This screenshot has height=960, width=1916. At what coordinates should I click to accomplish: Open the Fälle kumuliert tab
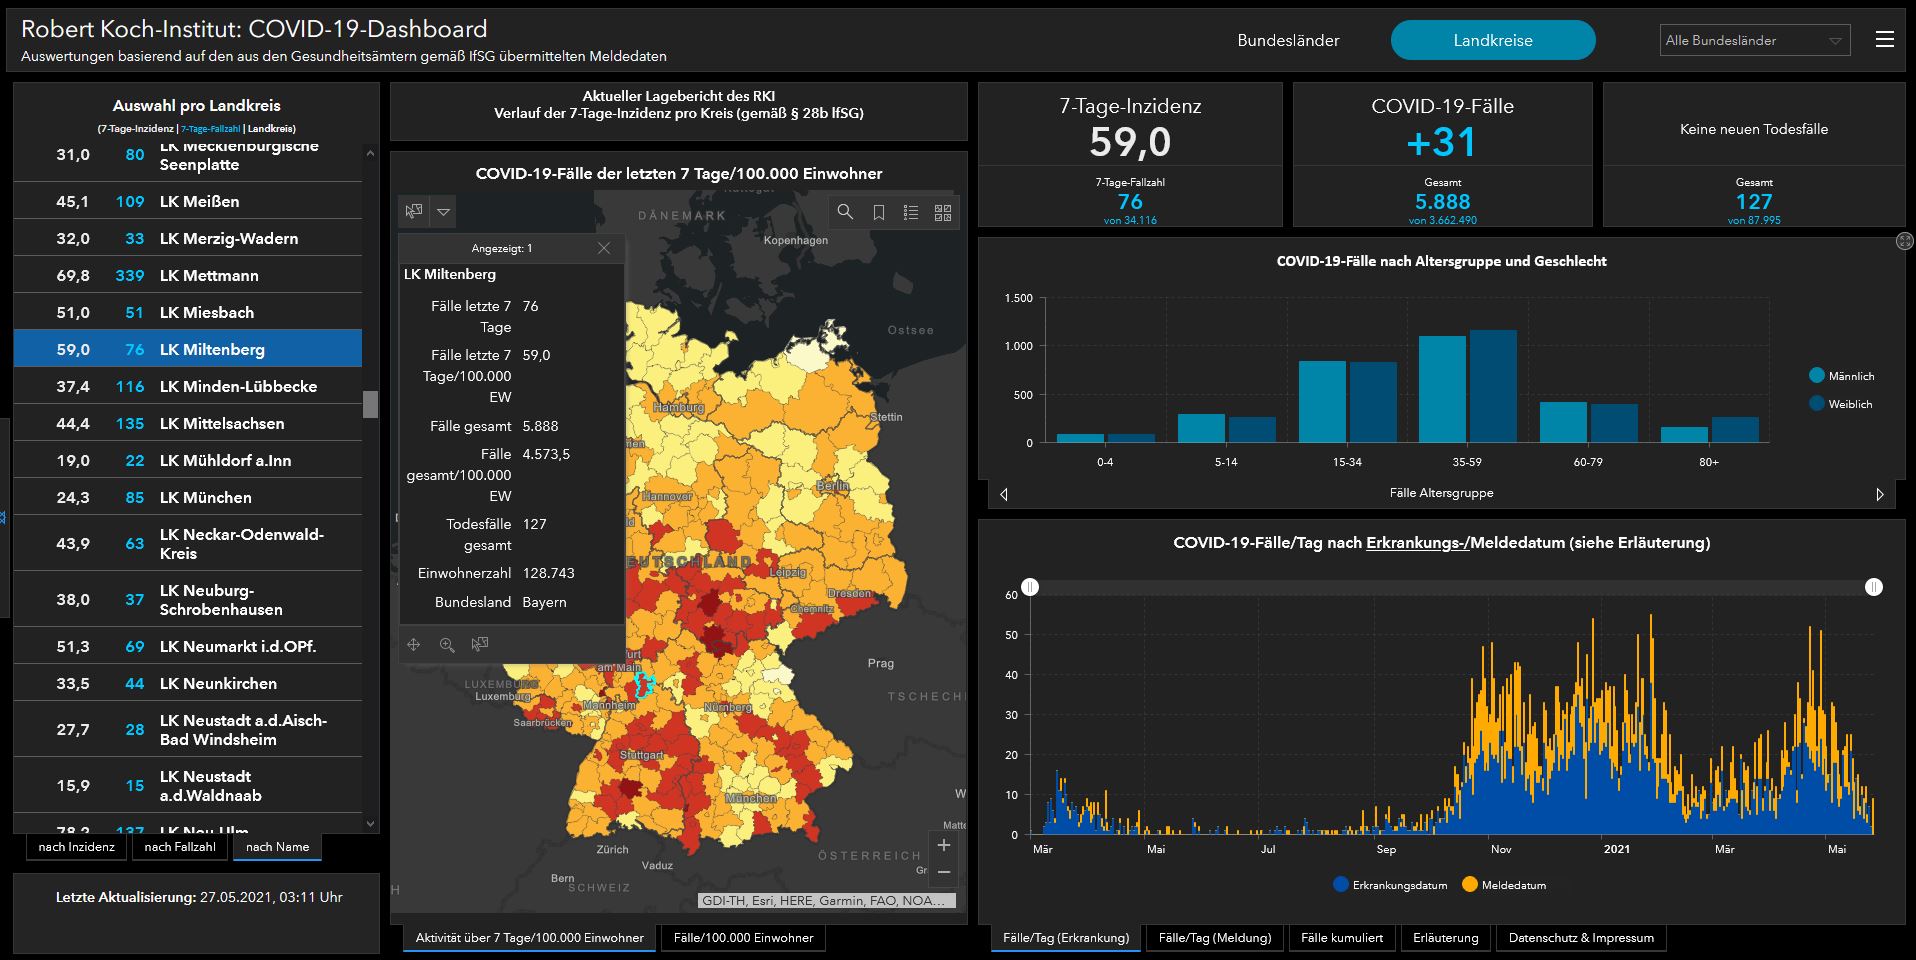1342,938
